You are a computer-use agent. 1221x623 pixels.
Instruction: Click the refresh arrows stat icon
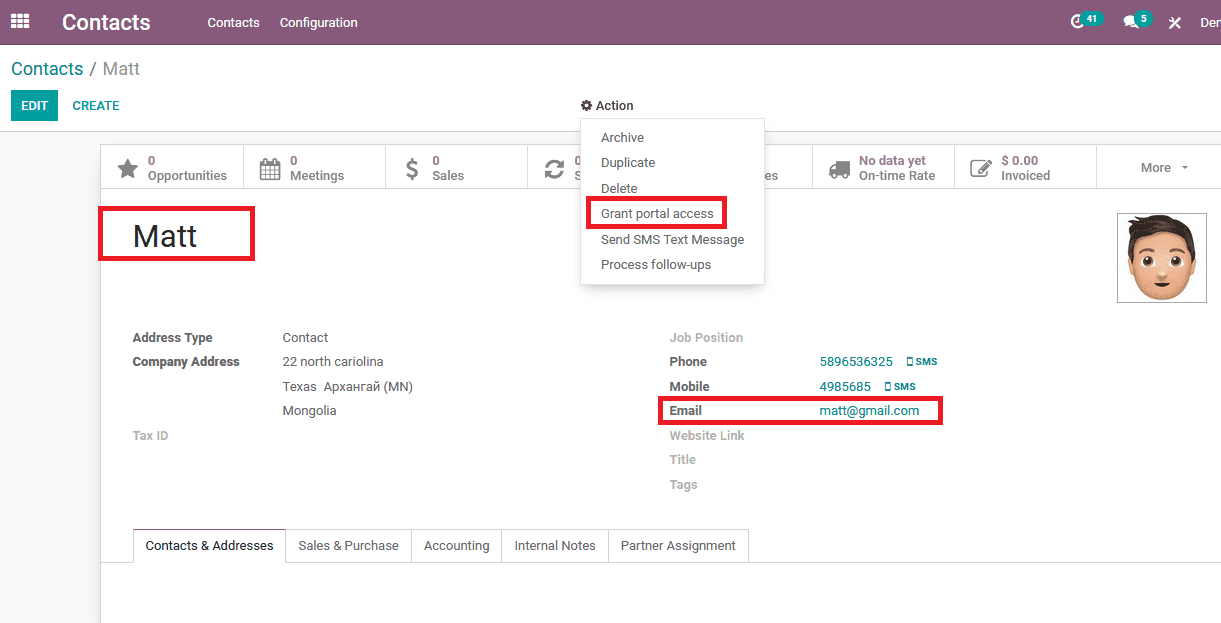(554, 168)
